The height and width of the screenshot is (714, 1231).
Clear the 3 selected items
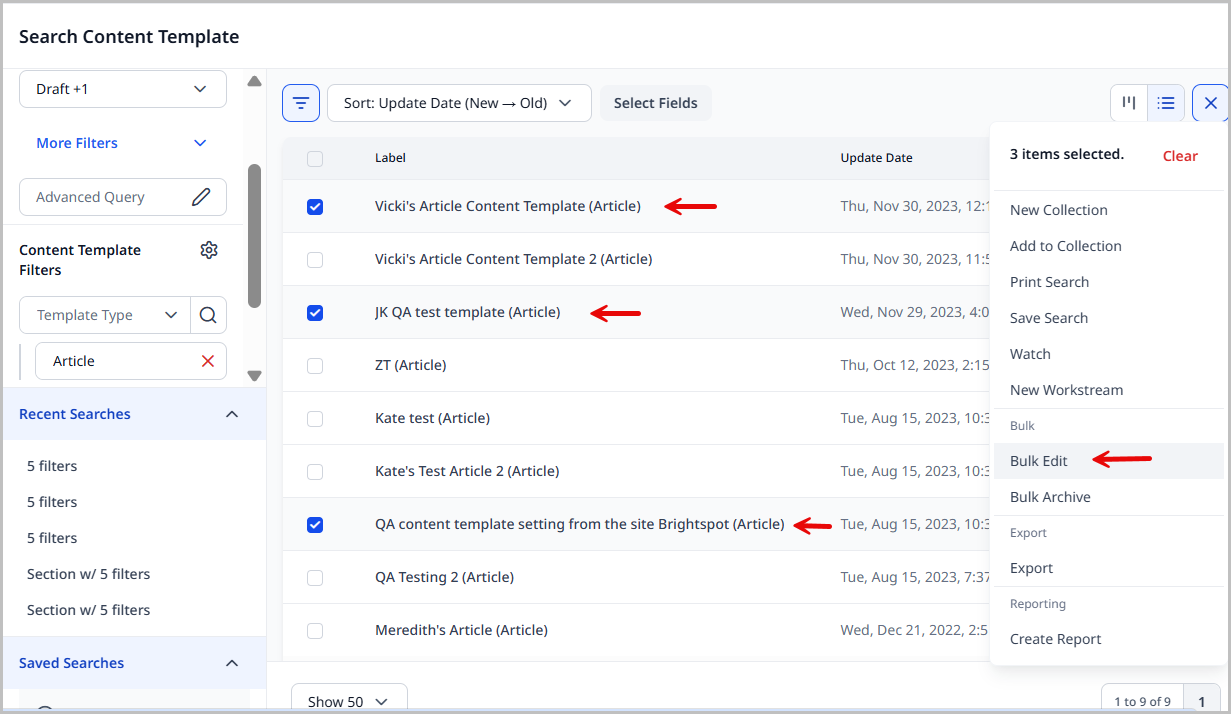click(x=1180, y=156)
